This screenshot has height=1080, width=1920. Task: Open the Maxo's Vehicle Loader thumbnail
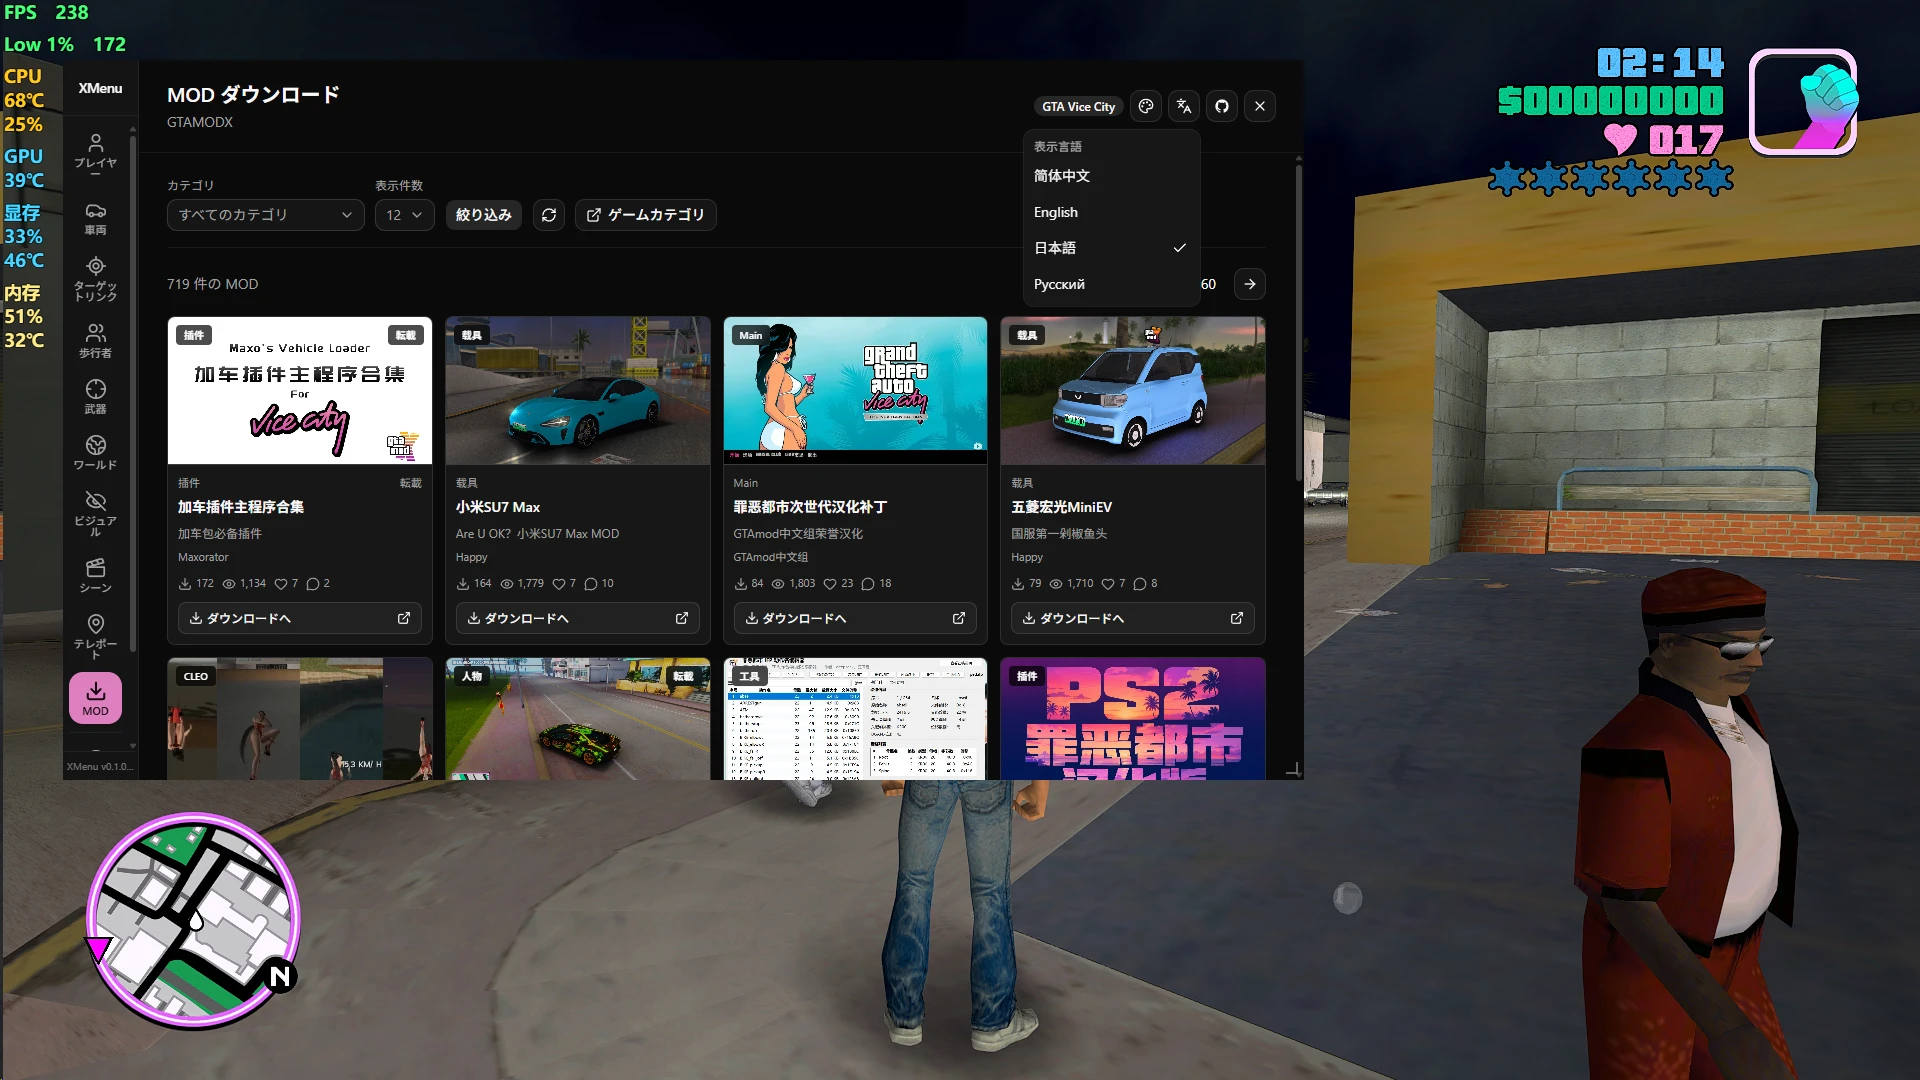(x=300, y=391)
